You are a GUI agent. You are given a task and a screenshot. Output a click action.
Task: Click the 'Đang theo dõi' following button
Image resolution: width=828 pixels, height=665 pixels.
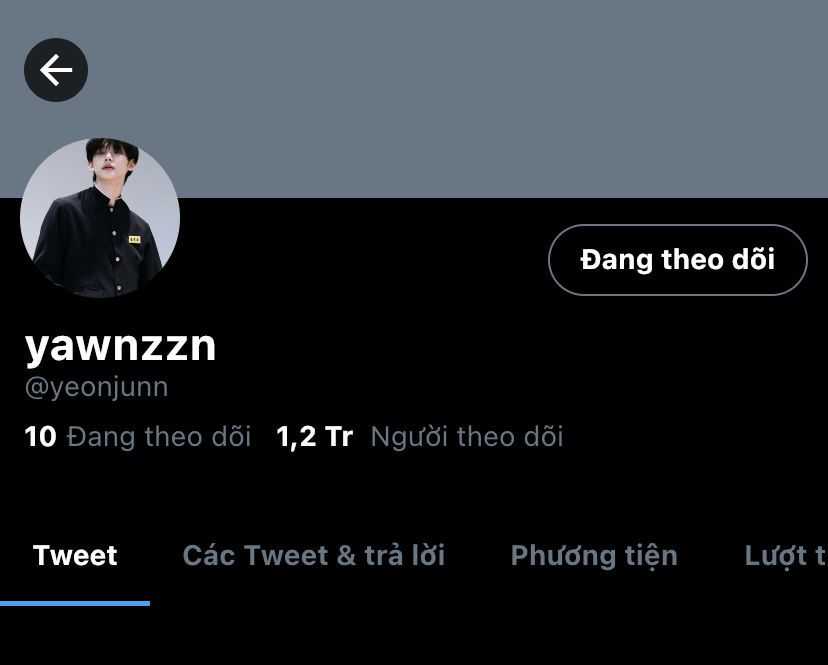(x=678, y=260)
